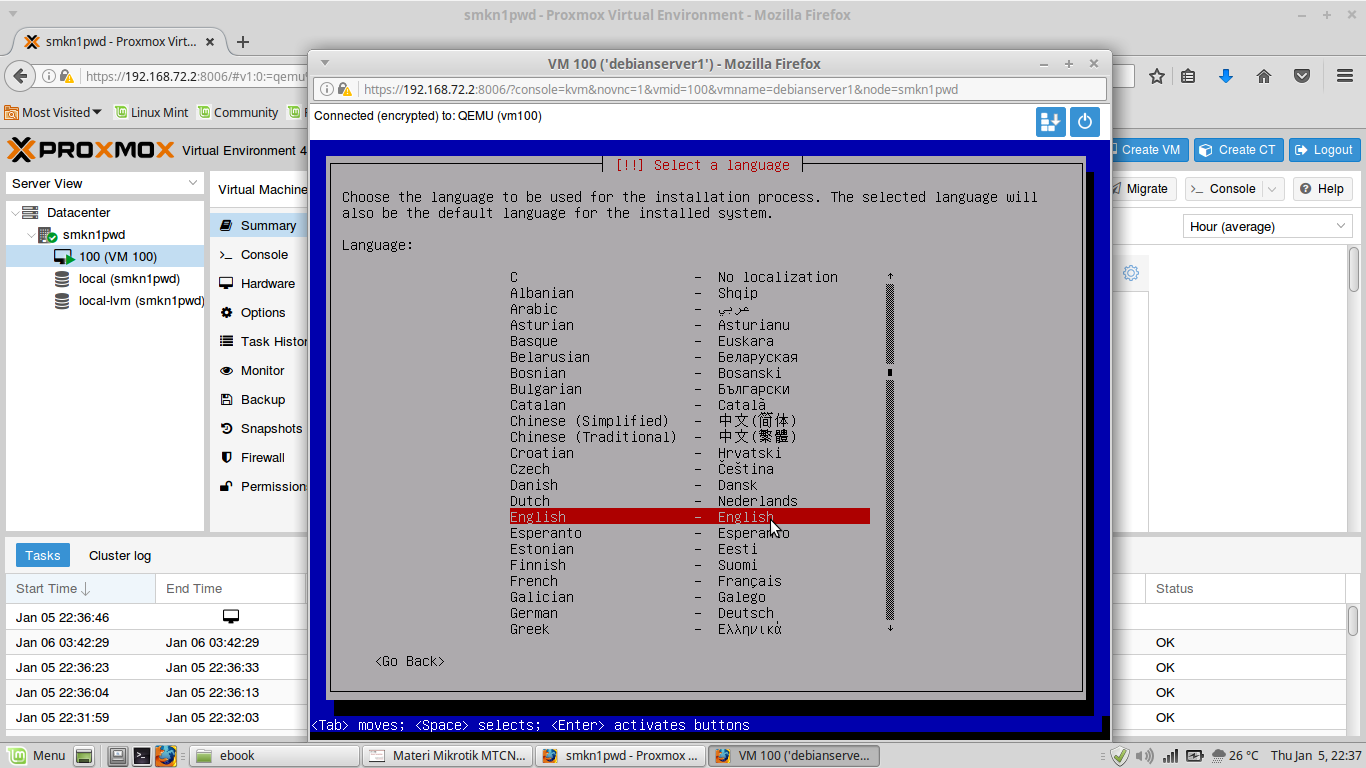This screenshot has height=768, width=1366.
Task: Launch terminal from taskbar launcher
Action: point(142,756)
